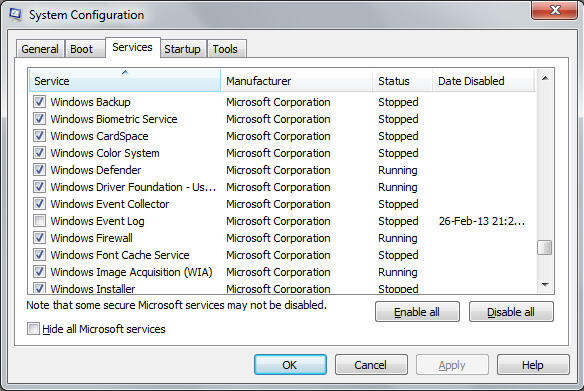Select the Services tab
This screenshot has width=584, height=391.
(x=133, y=47)
